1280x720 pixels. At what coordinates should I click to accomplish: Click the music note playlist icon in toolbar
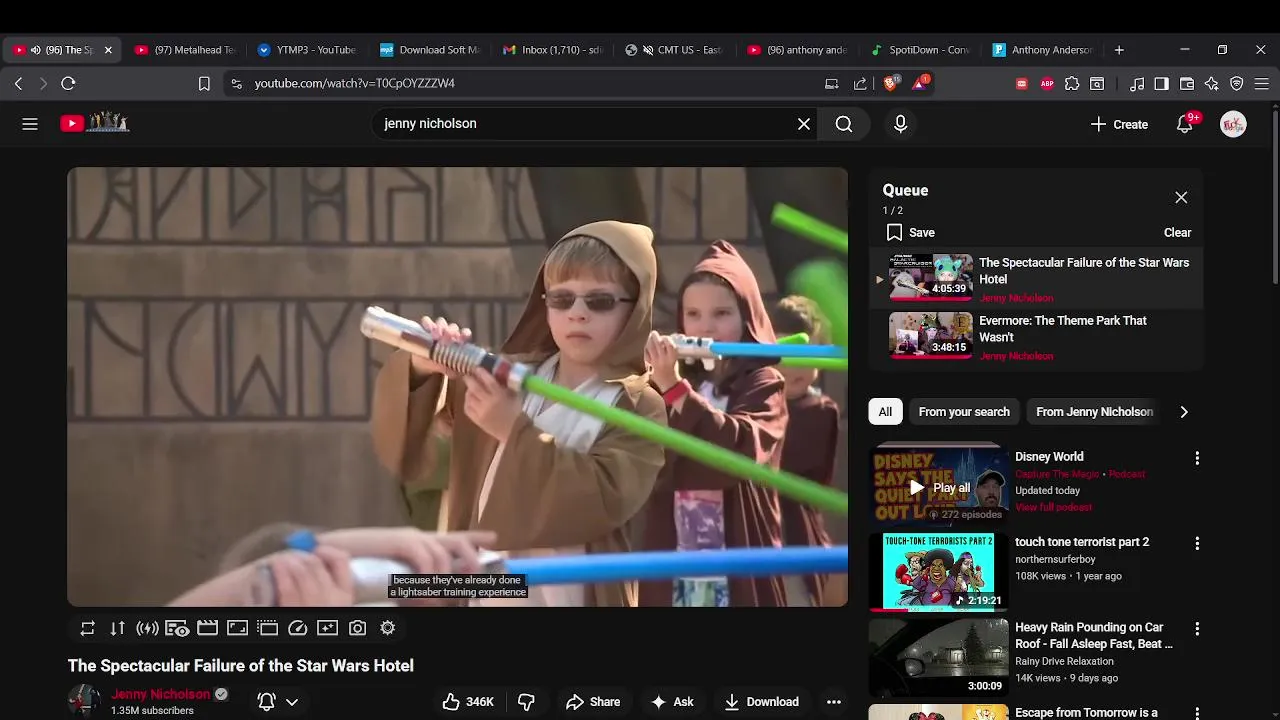pos(1137,84)
